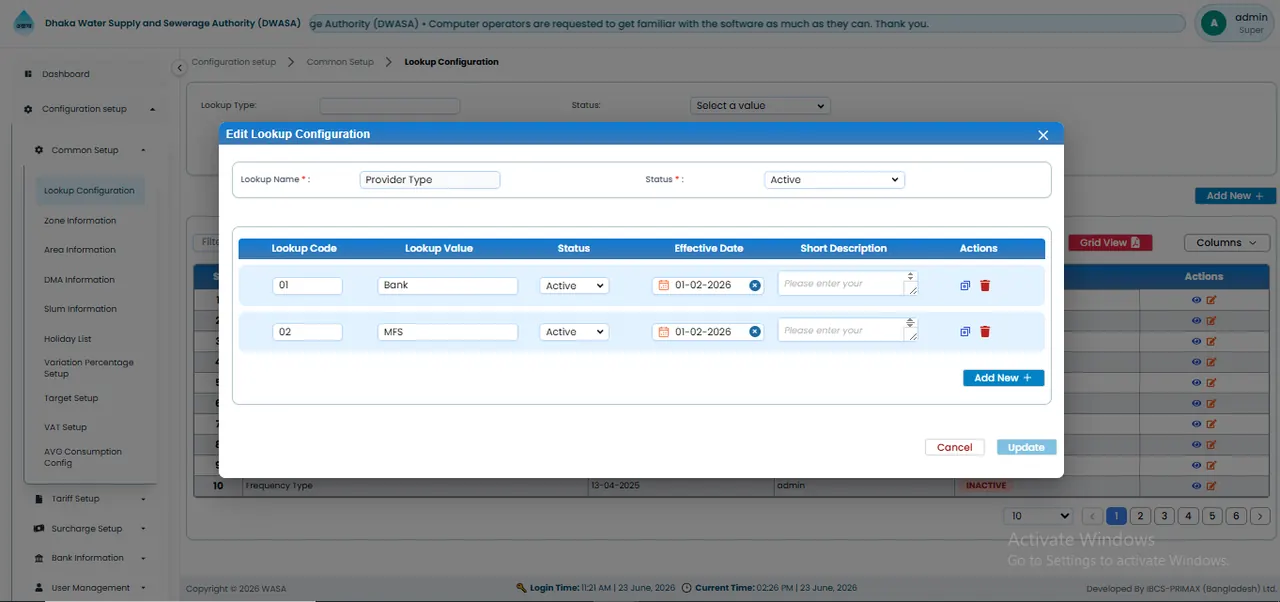Collapse the sidebar with the chevron toggle
This screenshot has width=1280, height=602.
(179, 68)
